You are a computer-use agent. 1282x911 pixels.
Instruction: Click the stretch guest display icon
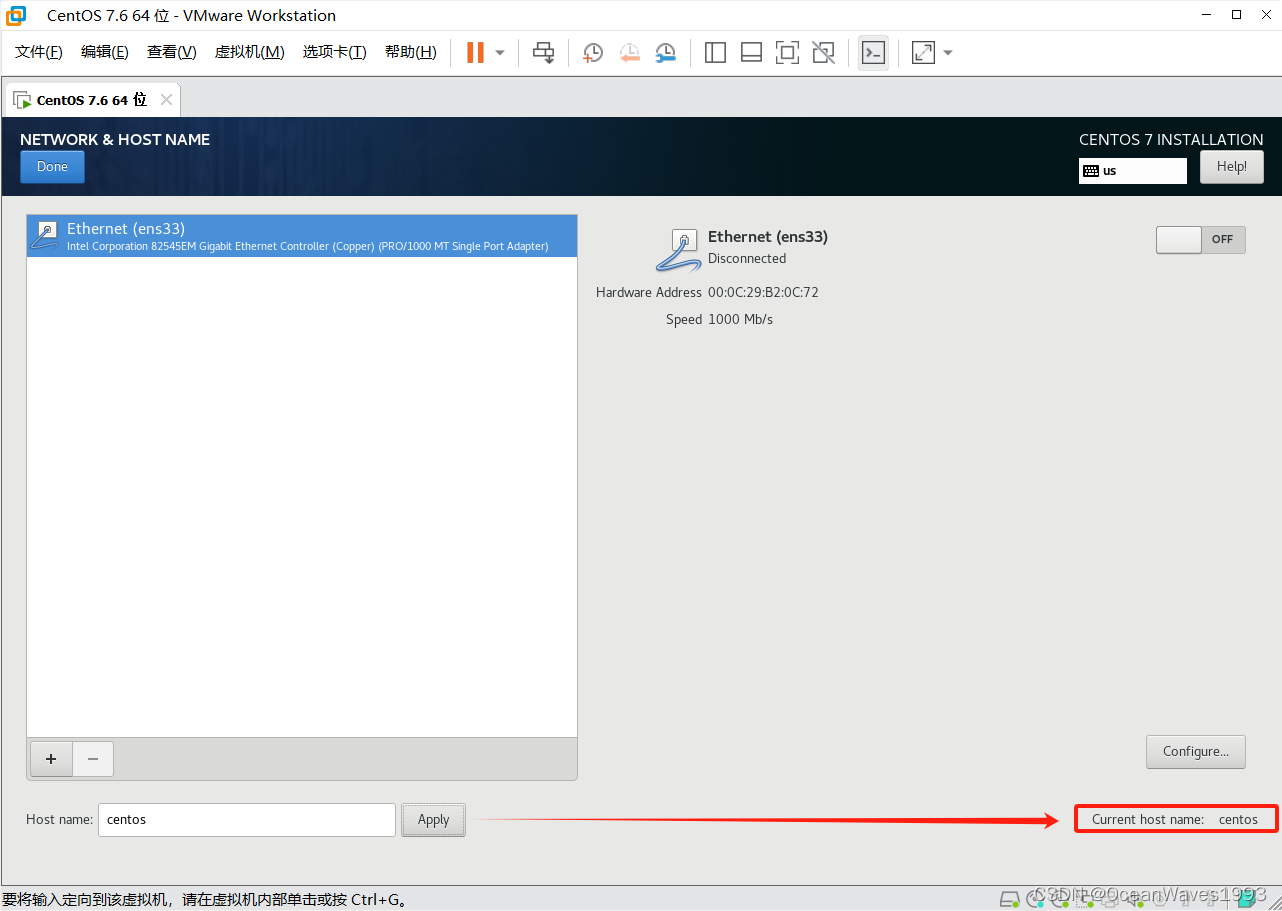tap(923, 53)
